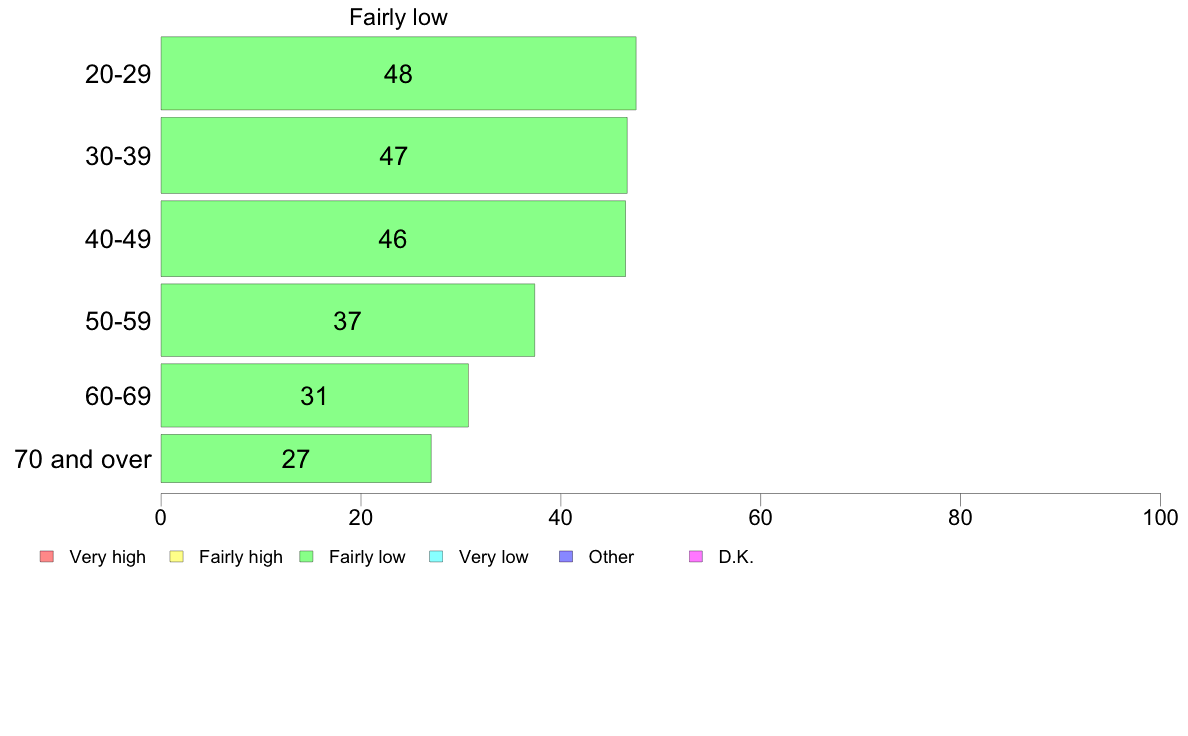Select the 60-69 bar showing 31

(314, 396)
